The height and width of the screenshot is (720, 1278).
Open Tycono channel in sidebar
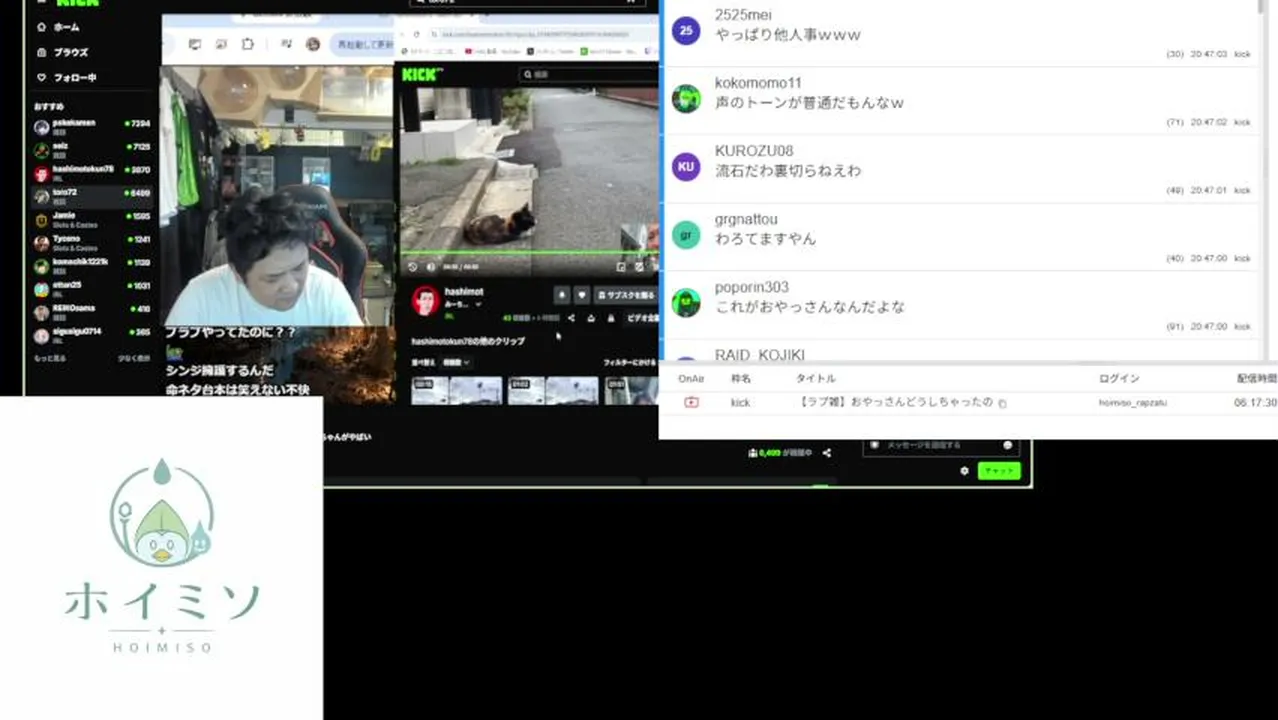tap(91, 242)
